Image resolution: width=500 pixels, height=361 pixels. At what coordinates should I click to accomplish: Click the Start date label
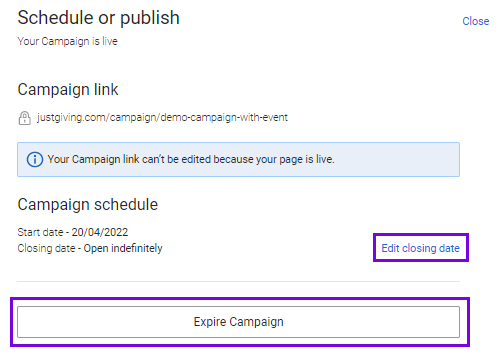[40, 232]
